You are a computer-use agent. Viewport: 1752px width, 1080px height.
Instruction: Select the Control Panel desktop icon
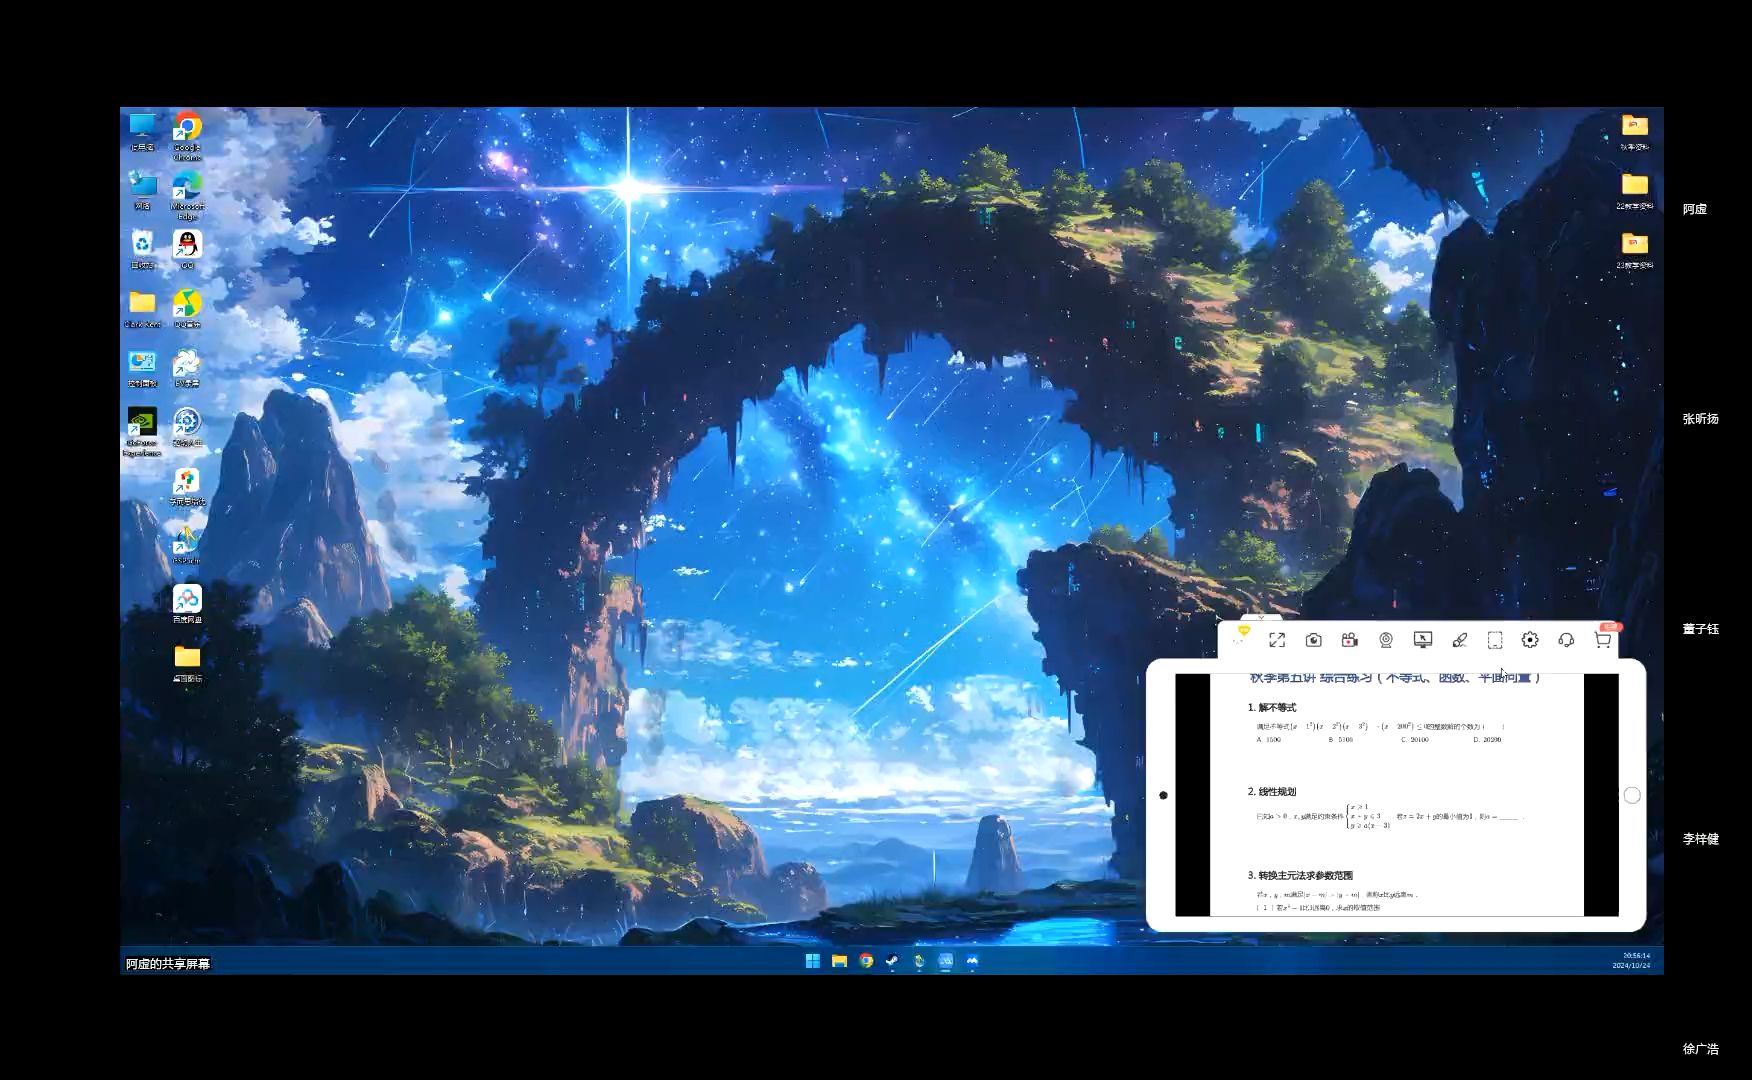point(143,367)
